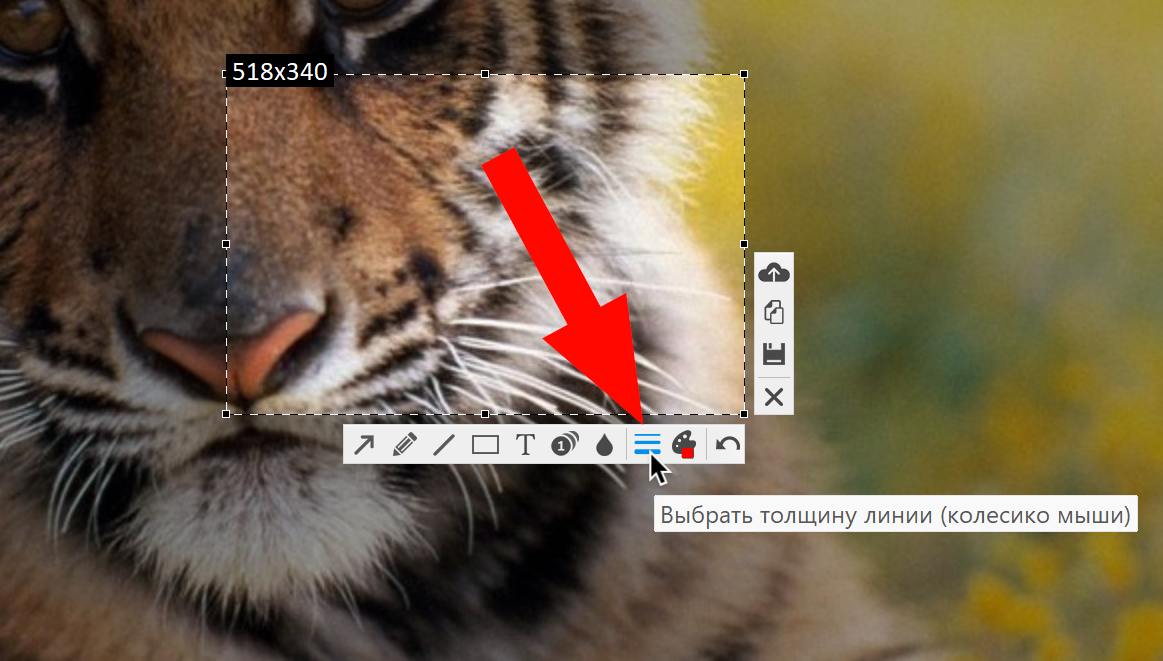Click the top-right corner selection handle
This screenshot has height=661, width=1163.
point(744,74)
